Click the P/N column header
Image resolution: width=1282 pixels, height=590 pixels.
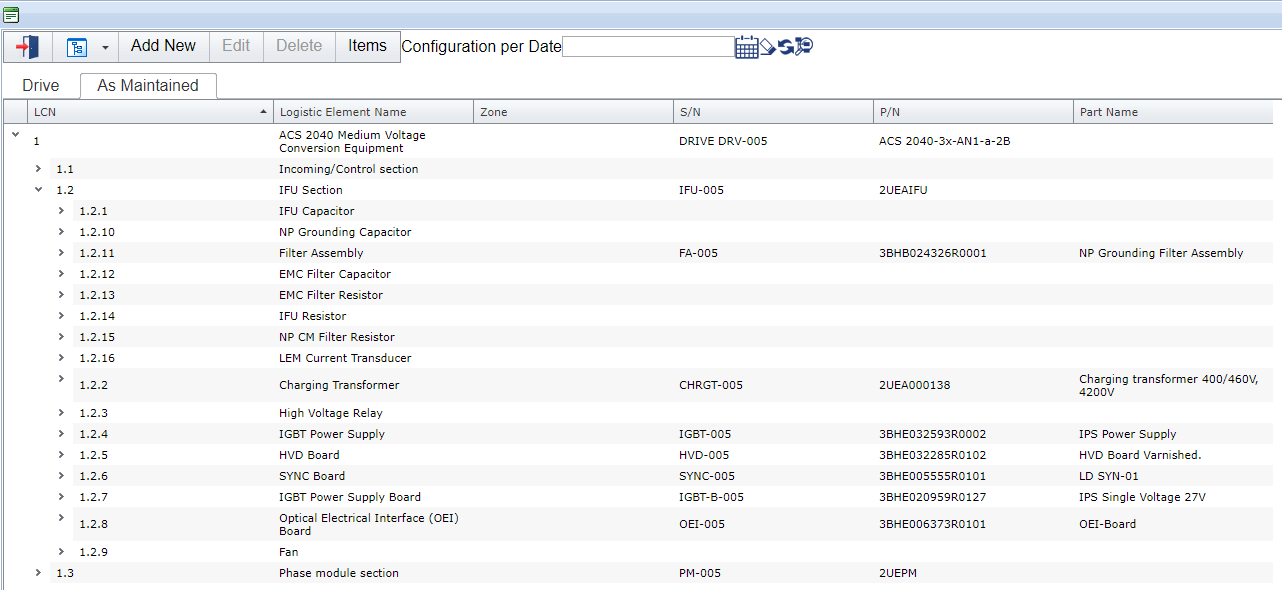click(973, 112)
